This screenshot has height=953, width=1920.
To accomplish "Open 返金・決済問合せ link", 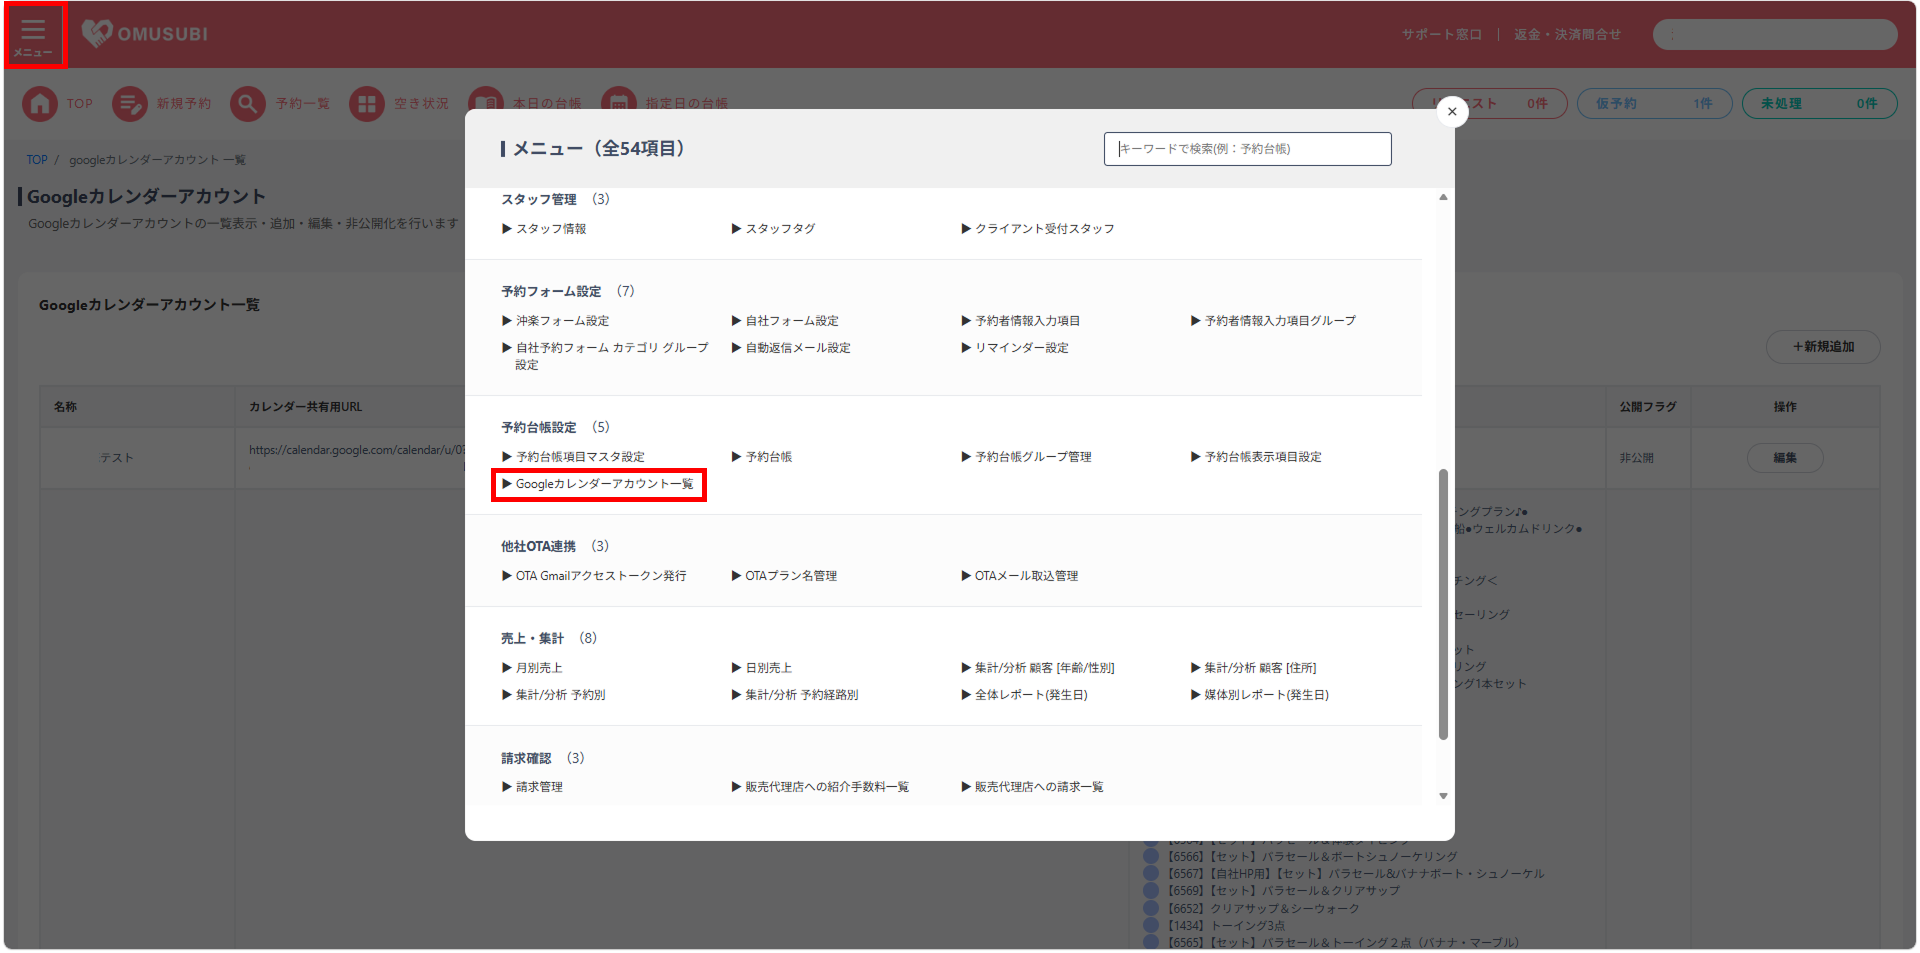I will (x=1567, y=35).
